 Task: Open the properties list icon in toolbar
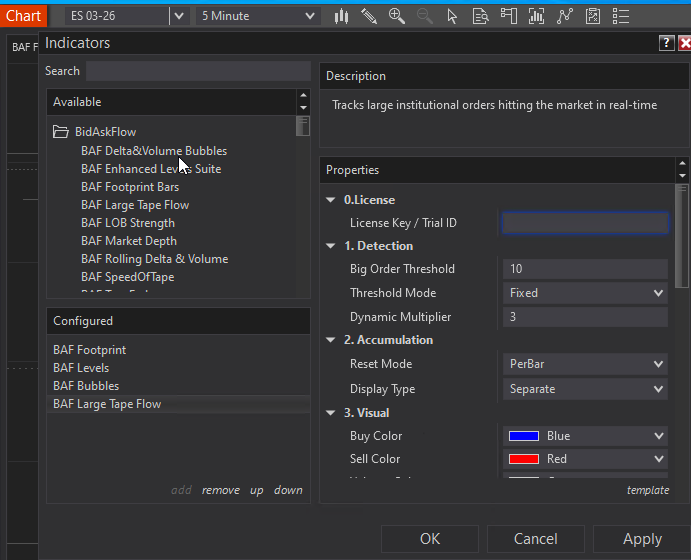pos(620,16)
